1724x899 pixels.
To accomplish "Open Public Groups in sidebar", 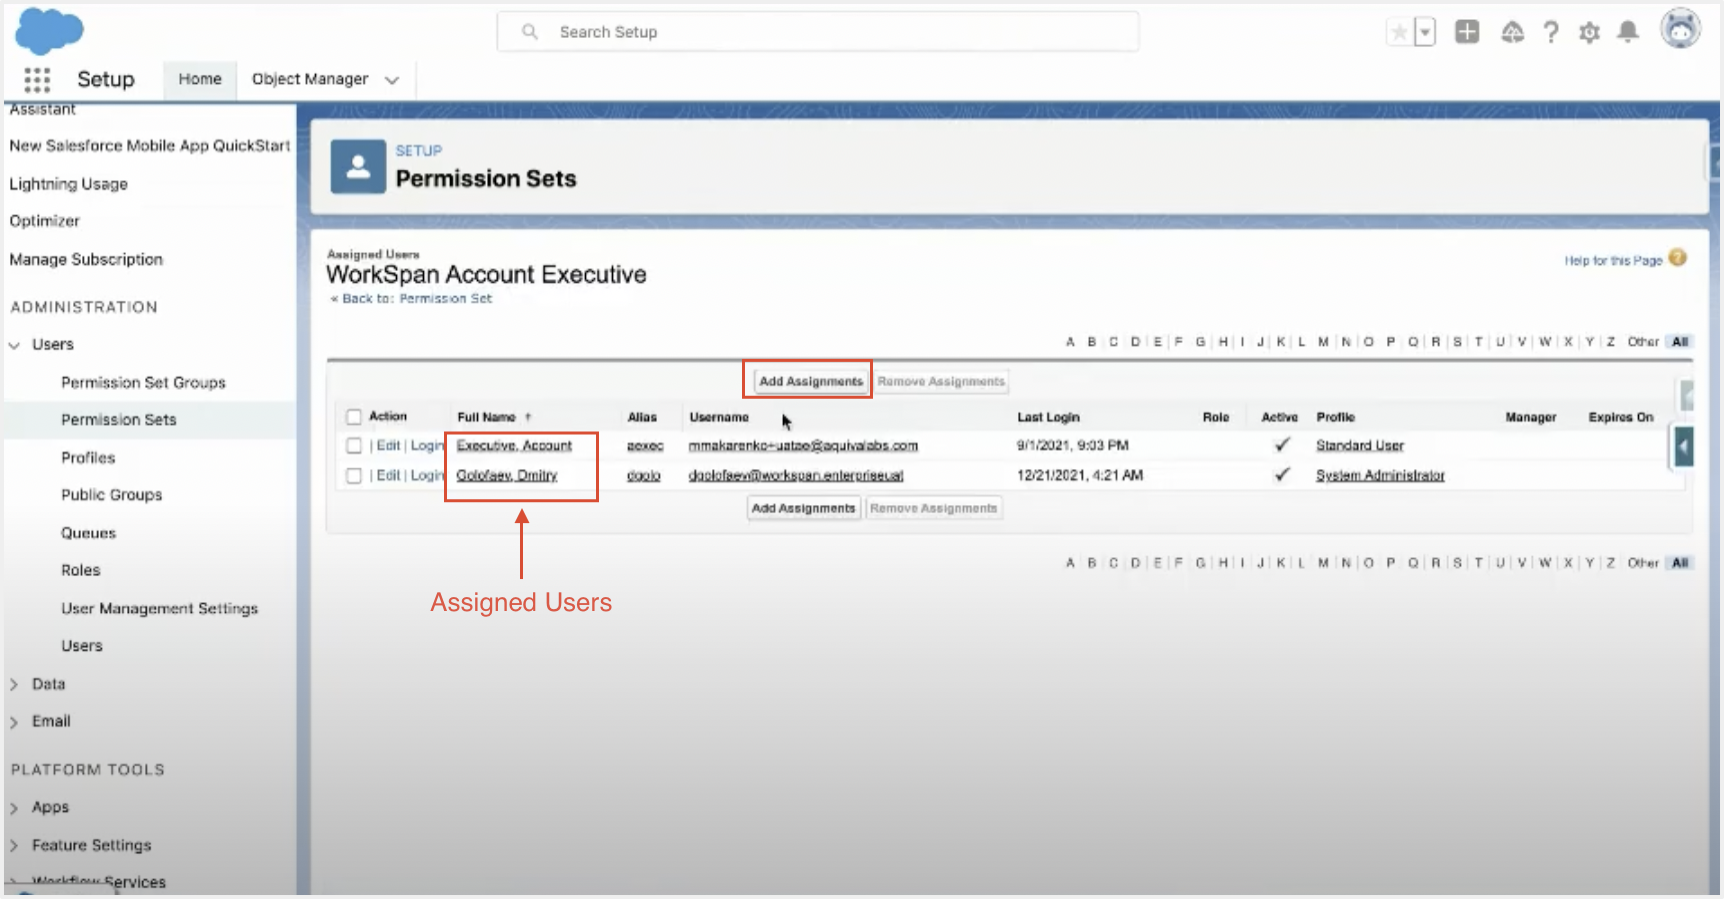I will pyautogui.click(x=111, y=495).
